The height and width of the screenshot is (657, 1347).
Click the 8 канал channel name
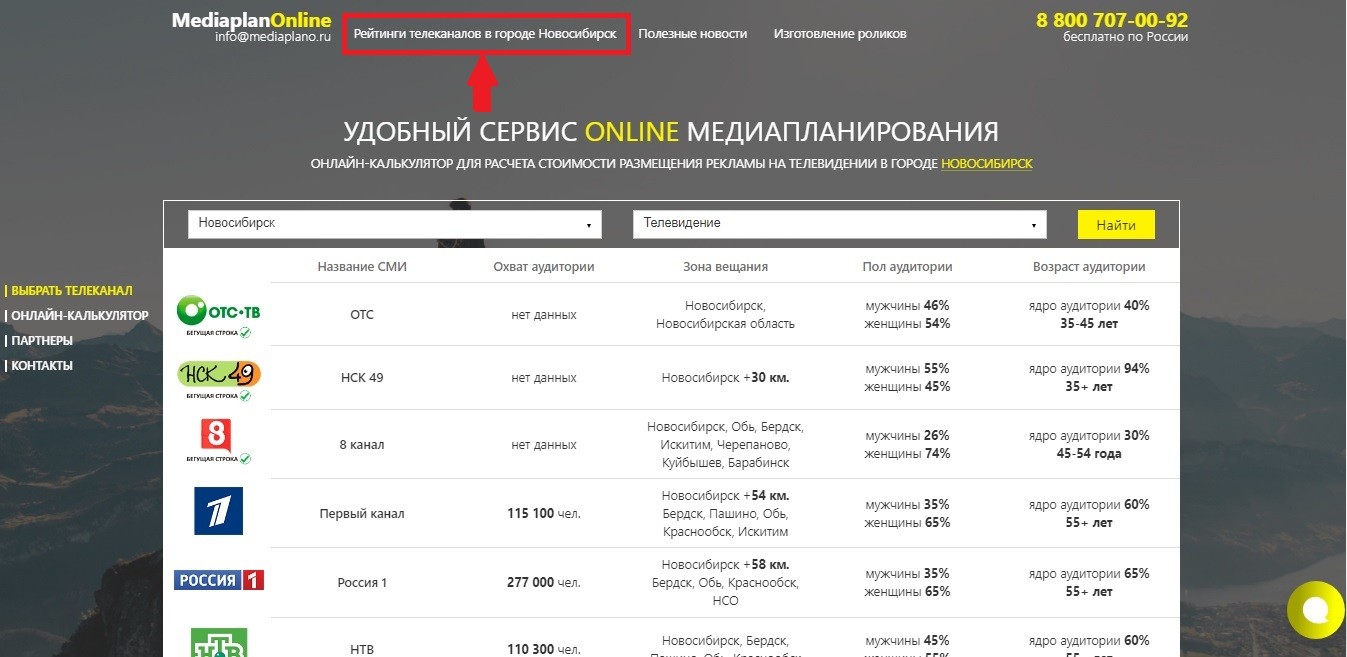point(362,445)
